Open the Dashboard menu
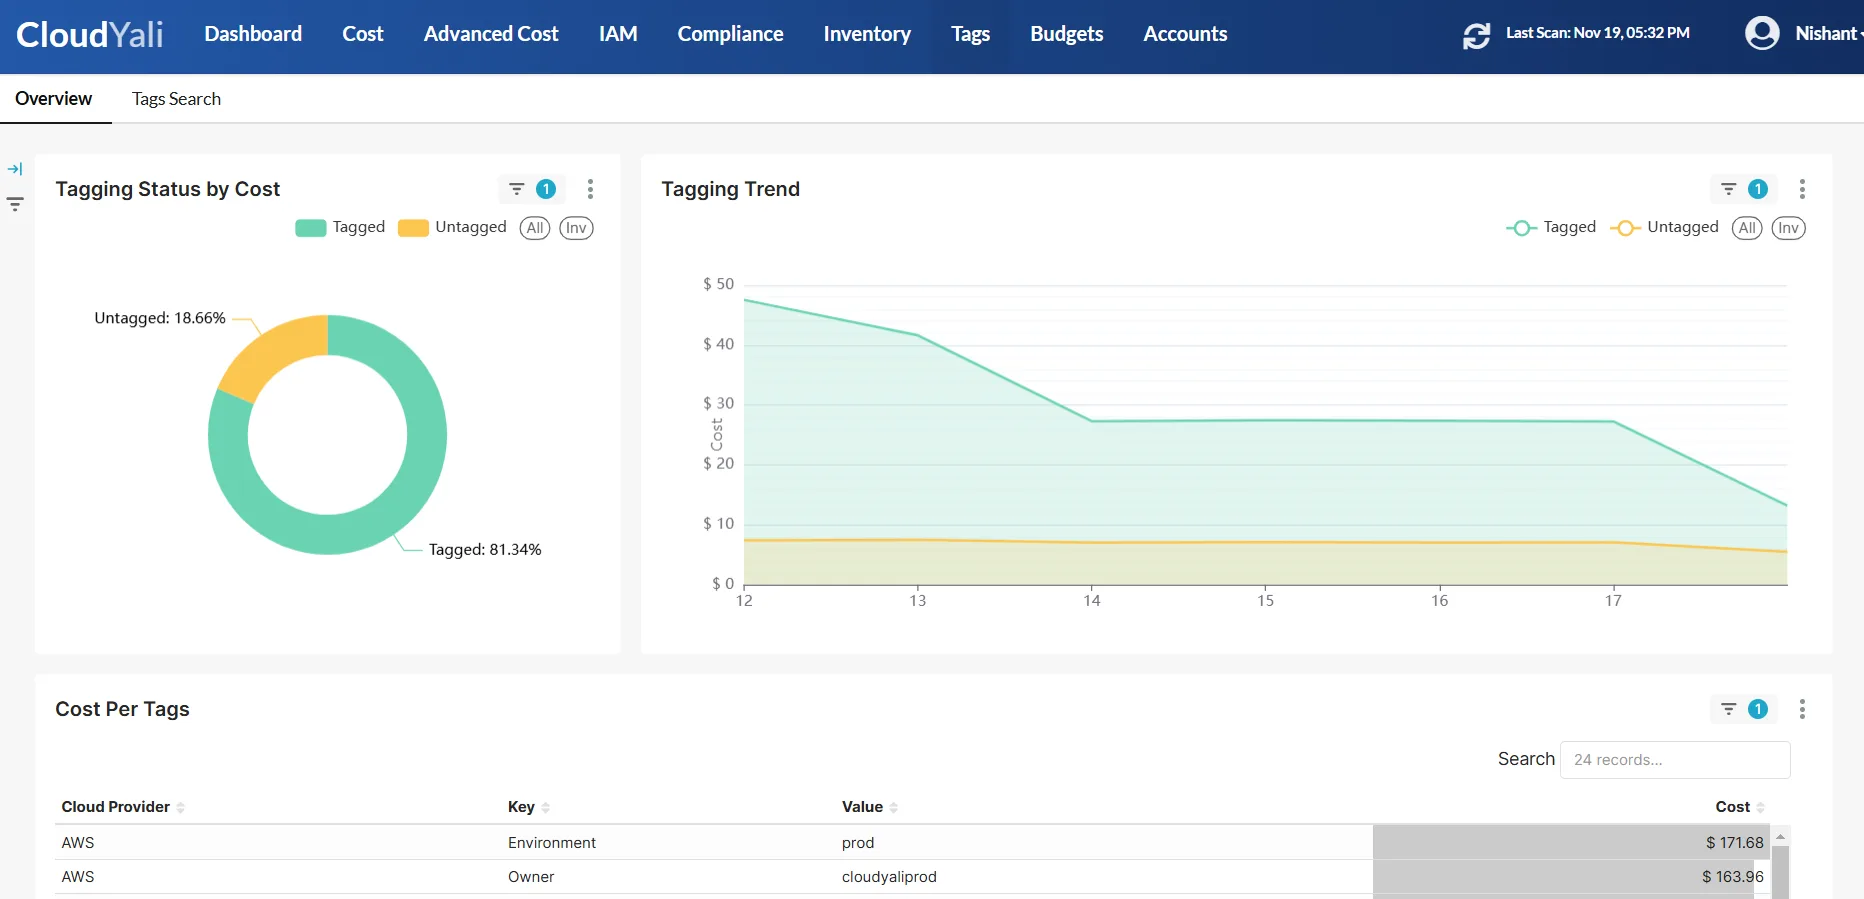 click(253, 34)
